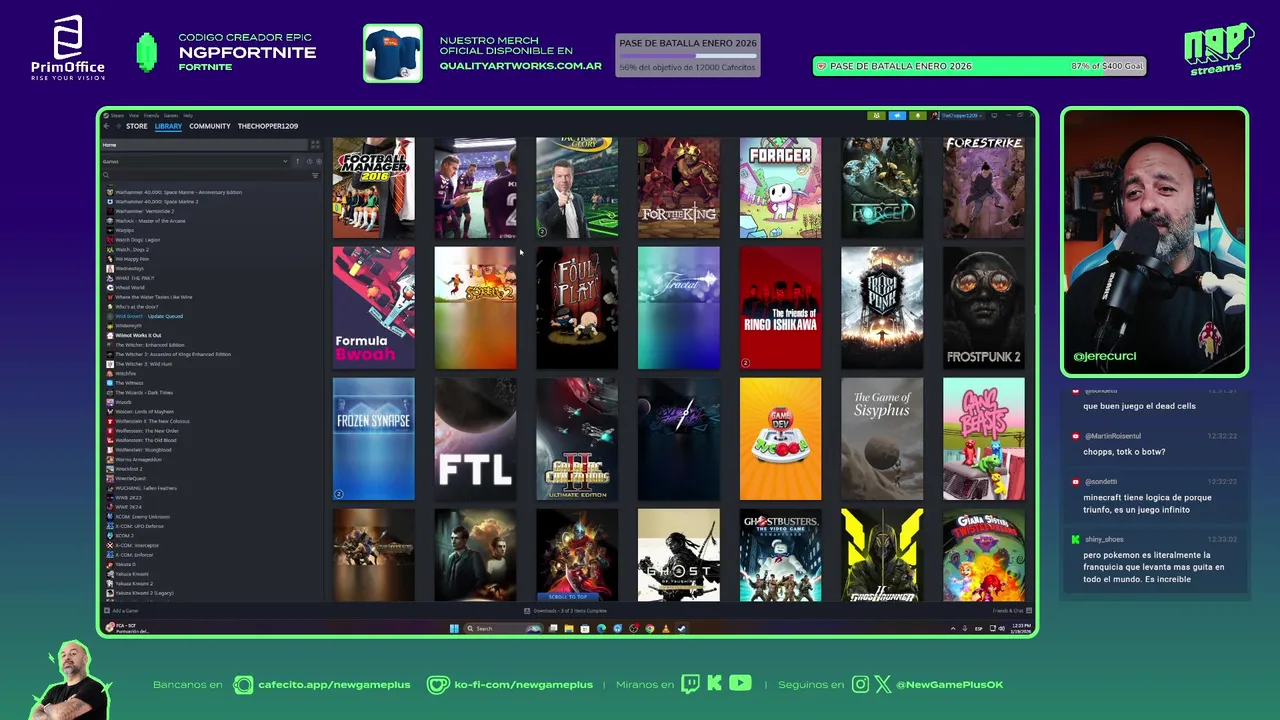Open Frostpunk game cover
The width and height of the screenshot is (1280, 720).
(882, 308)
